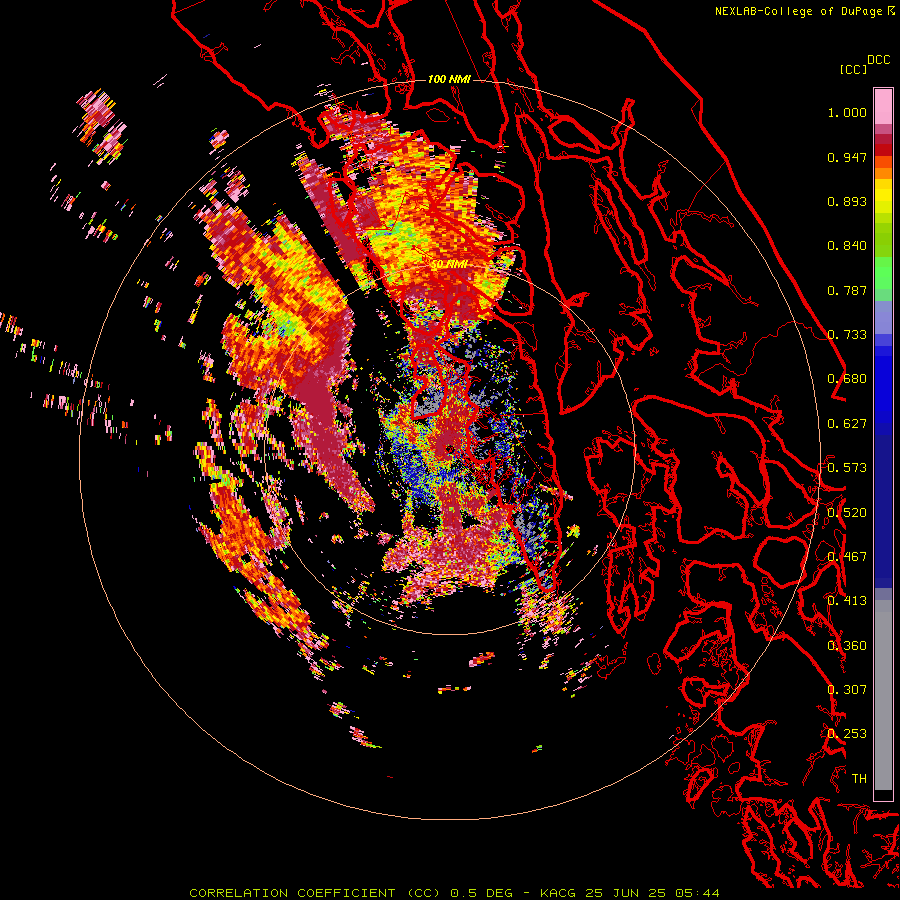Click the 100 NMI range ring label
This screenshot has height=900, width=900.
click(449, 79)
